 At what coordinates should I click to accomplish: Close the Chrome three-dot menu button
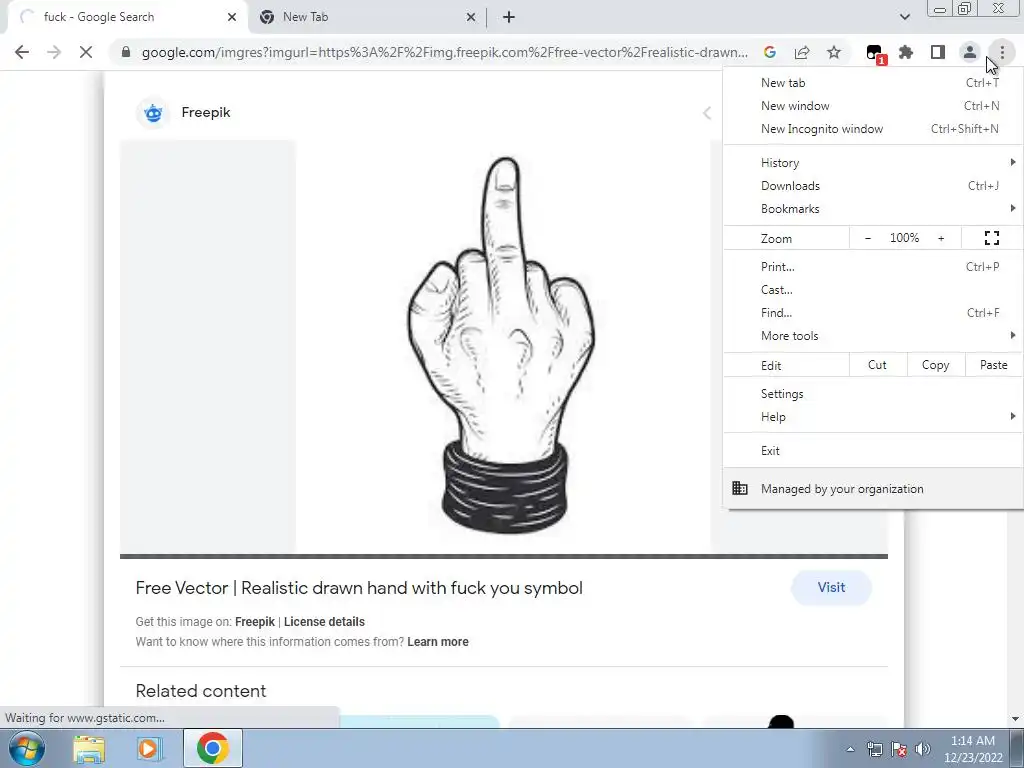coord(1002,52)
